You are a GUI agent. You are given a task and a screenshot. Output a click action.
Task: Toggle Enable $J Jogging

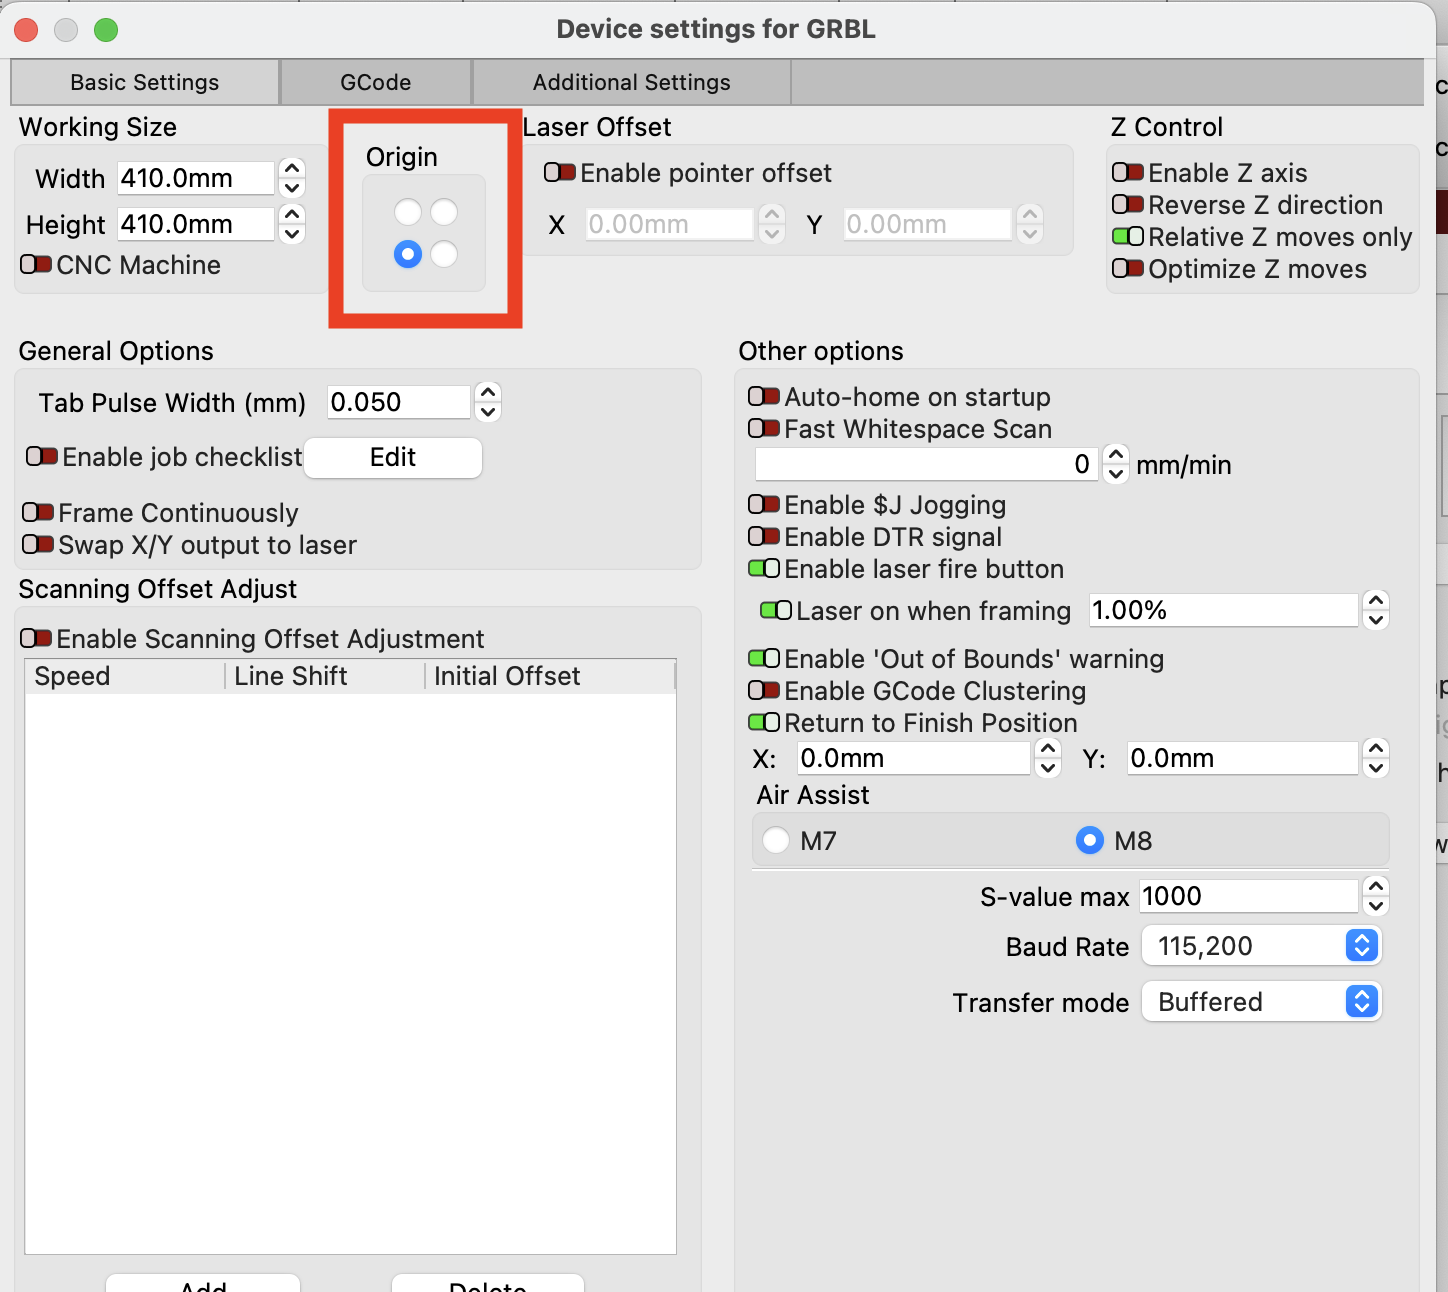(764, 505)
